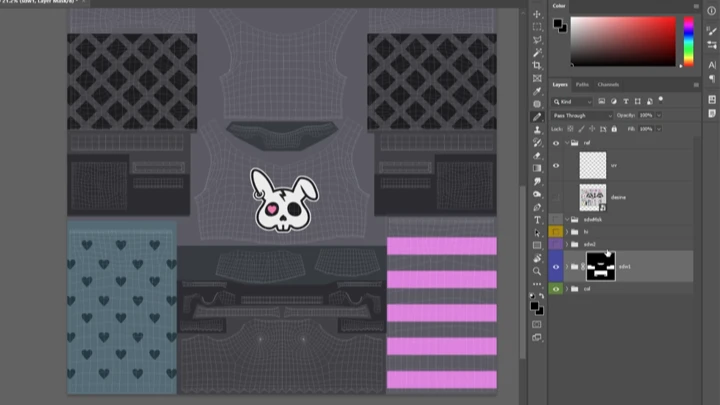This screenshot has width=720, height=405.
Task: Click the rainbow hue slider strip
Action: pos(688,42)
